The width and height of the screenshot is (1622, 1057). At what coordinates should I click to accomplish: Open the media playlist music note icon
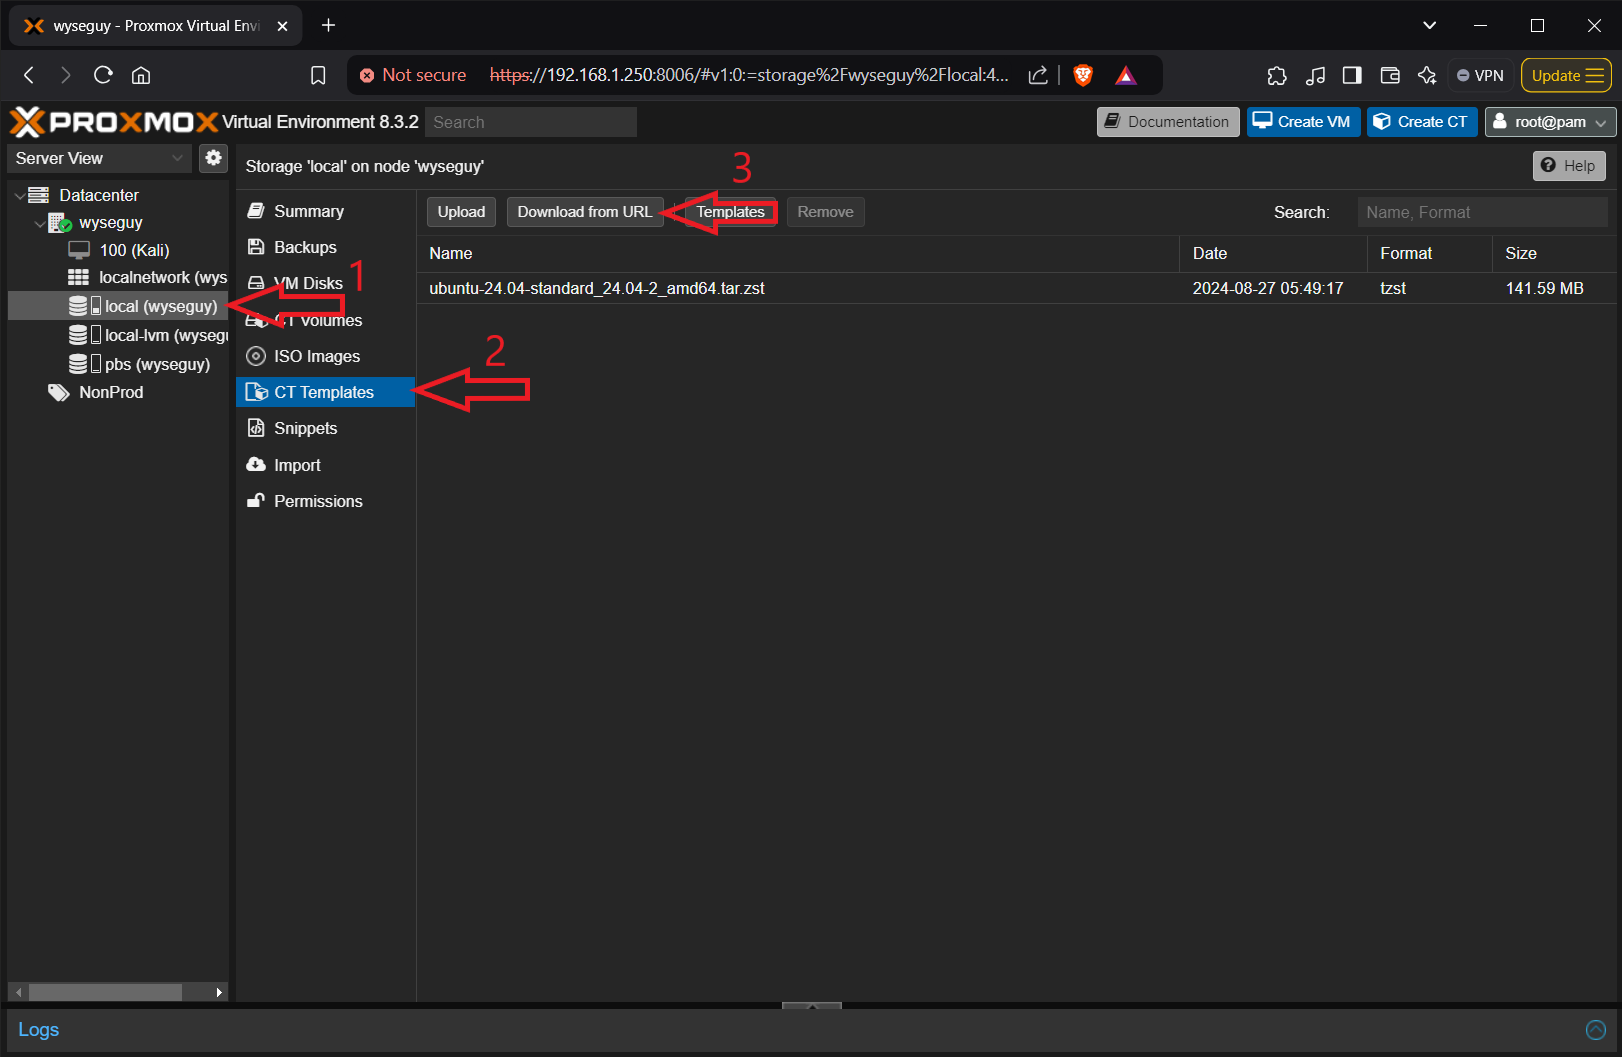1315,75
